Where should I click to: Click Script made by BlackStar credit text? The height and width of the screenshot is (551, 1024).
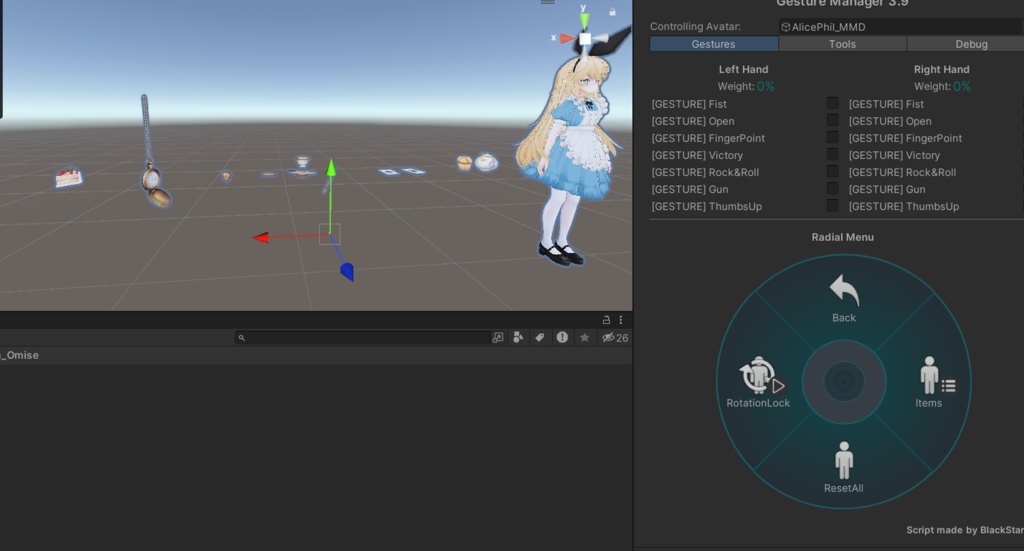pyautogui.click(x=965, y=529)
